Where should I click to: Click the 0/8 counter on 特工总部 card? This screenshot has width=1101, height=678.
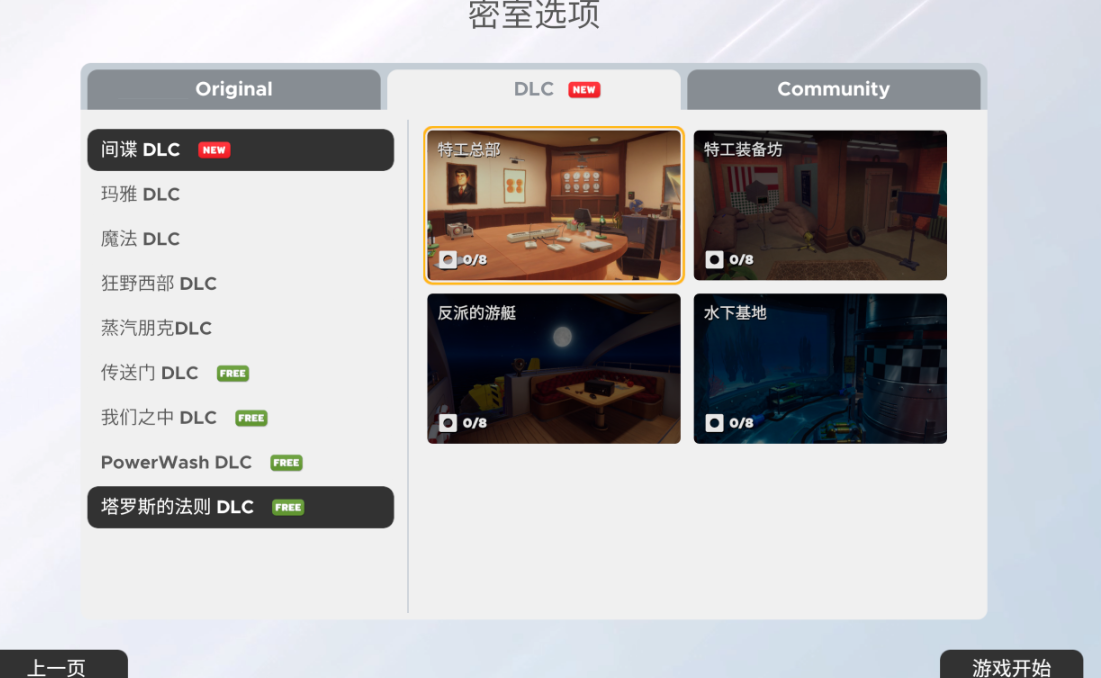point(475,260)
